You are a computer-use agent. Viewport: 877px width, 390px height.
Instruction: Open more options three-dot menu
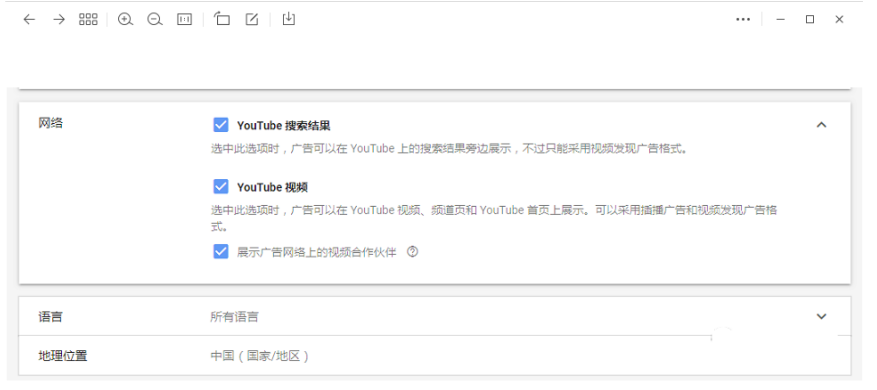point(743,20)
